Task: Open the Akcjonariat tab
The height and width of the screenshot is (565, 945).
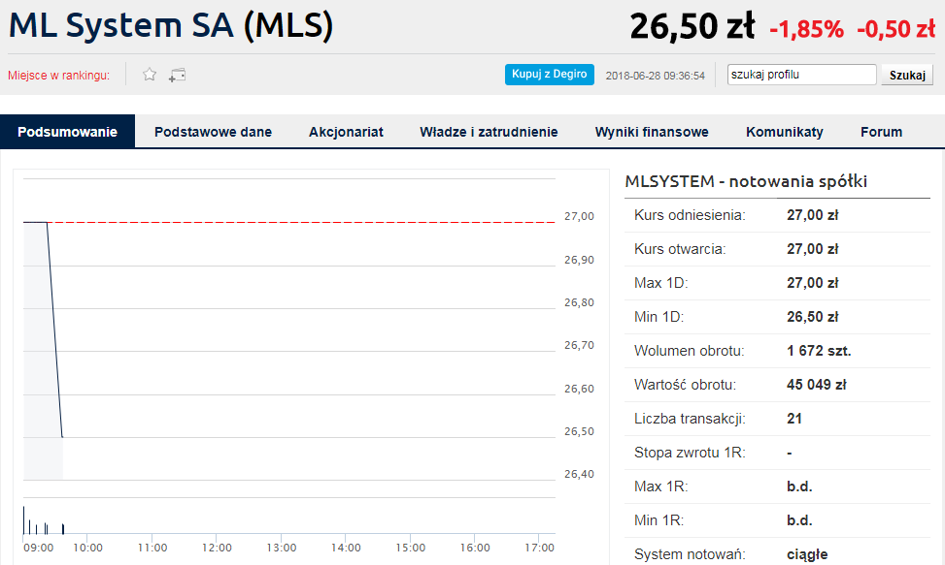Action: 346,131
